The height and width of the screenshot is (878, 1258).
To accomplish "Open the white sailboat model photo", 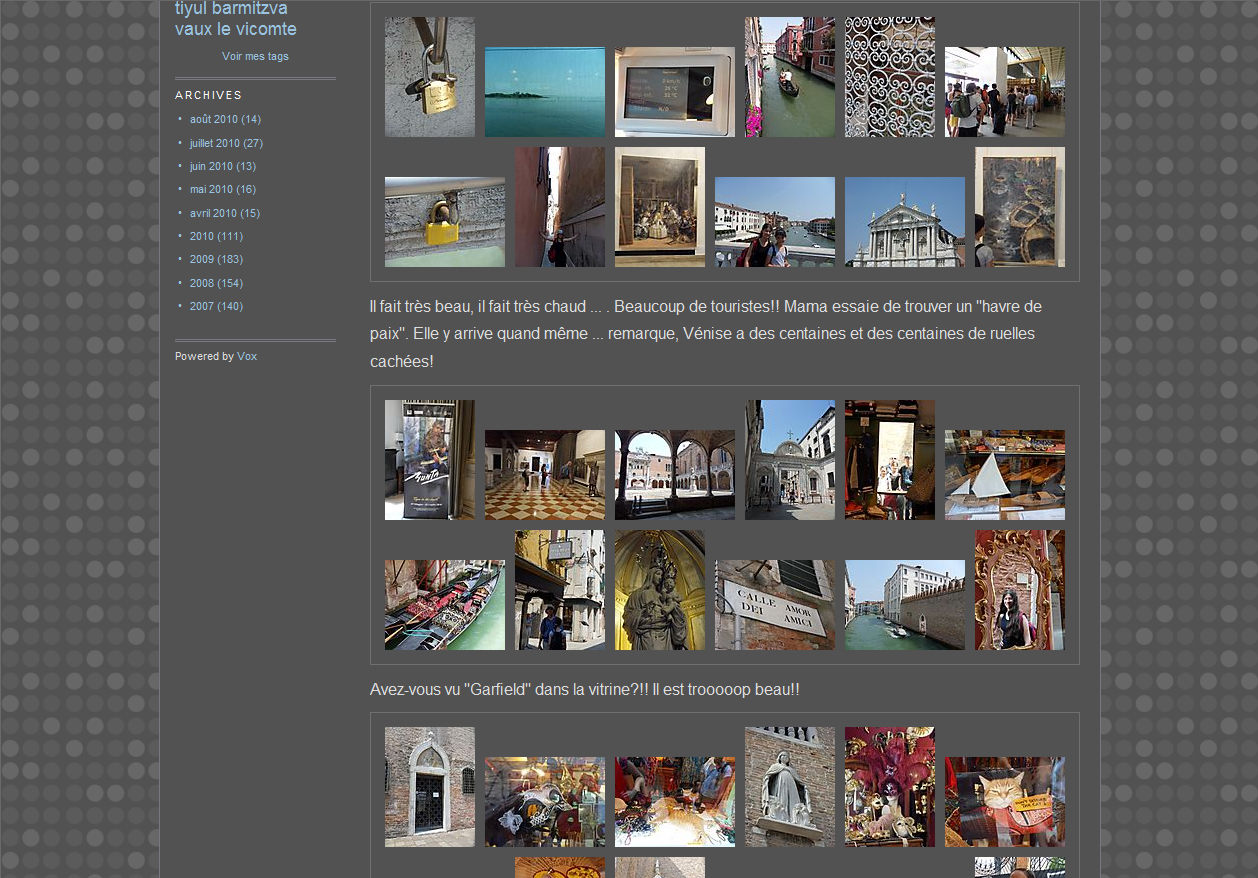I will (1005, 475).
